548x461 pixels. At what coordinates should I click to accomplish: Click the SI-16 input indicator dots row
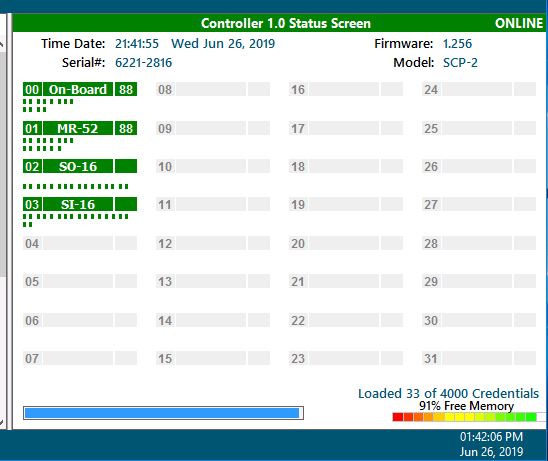75,220
